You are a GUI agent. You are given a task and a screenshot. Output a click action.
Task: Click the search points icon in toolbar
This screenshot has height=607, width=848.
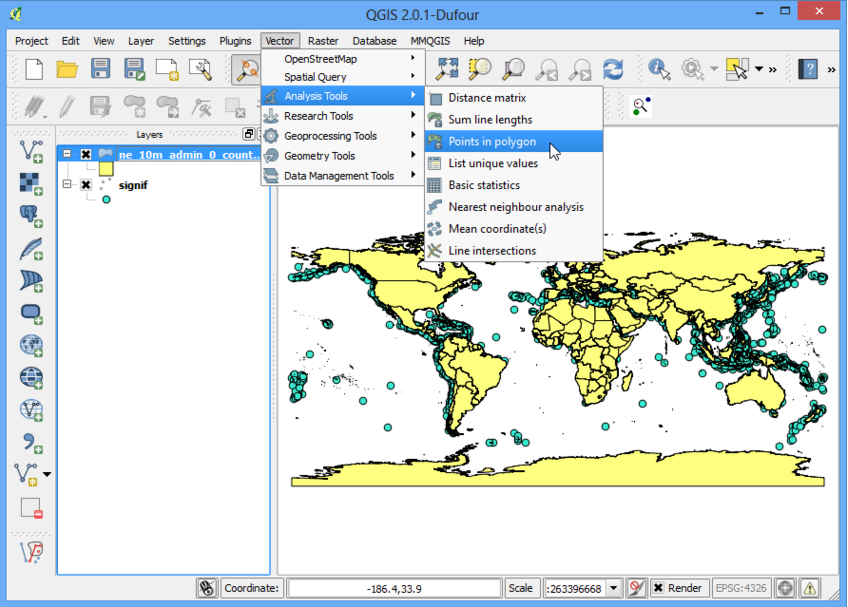coord(641,105)
